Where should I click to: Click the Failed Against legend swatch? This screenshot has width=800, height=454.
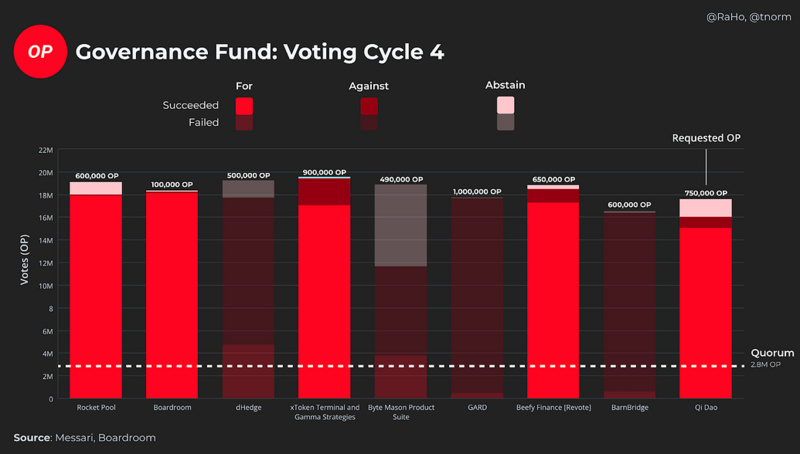click(x=369, y=123)
